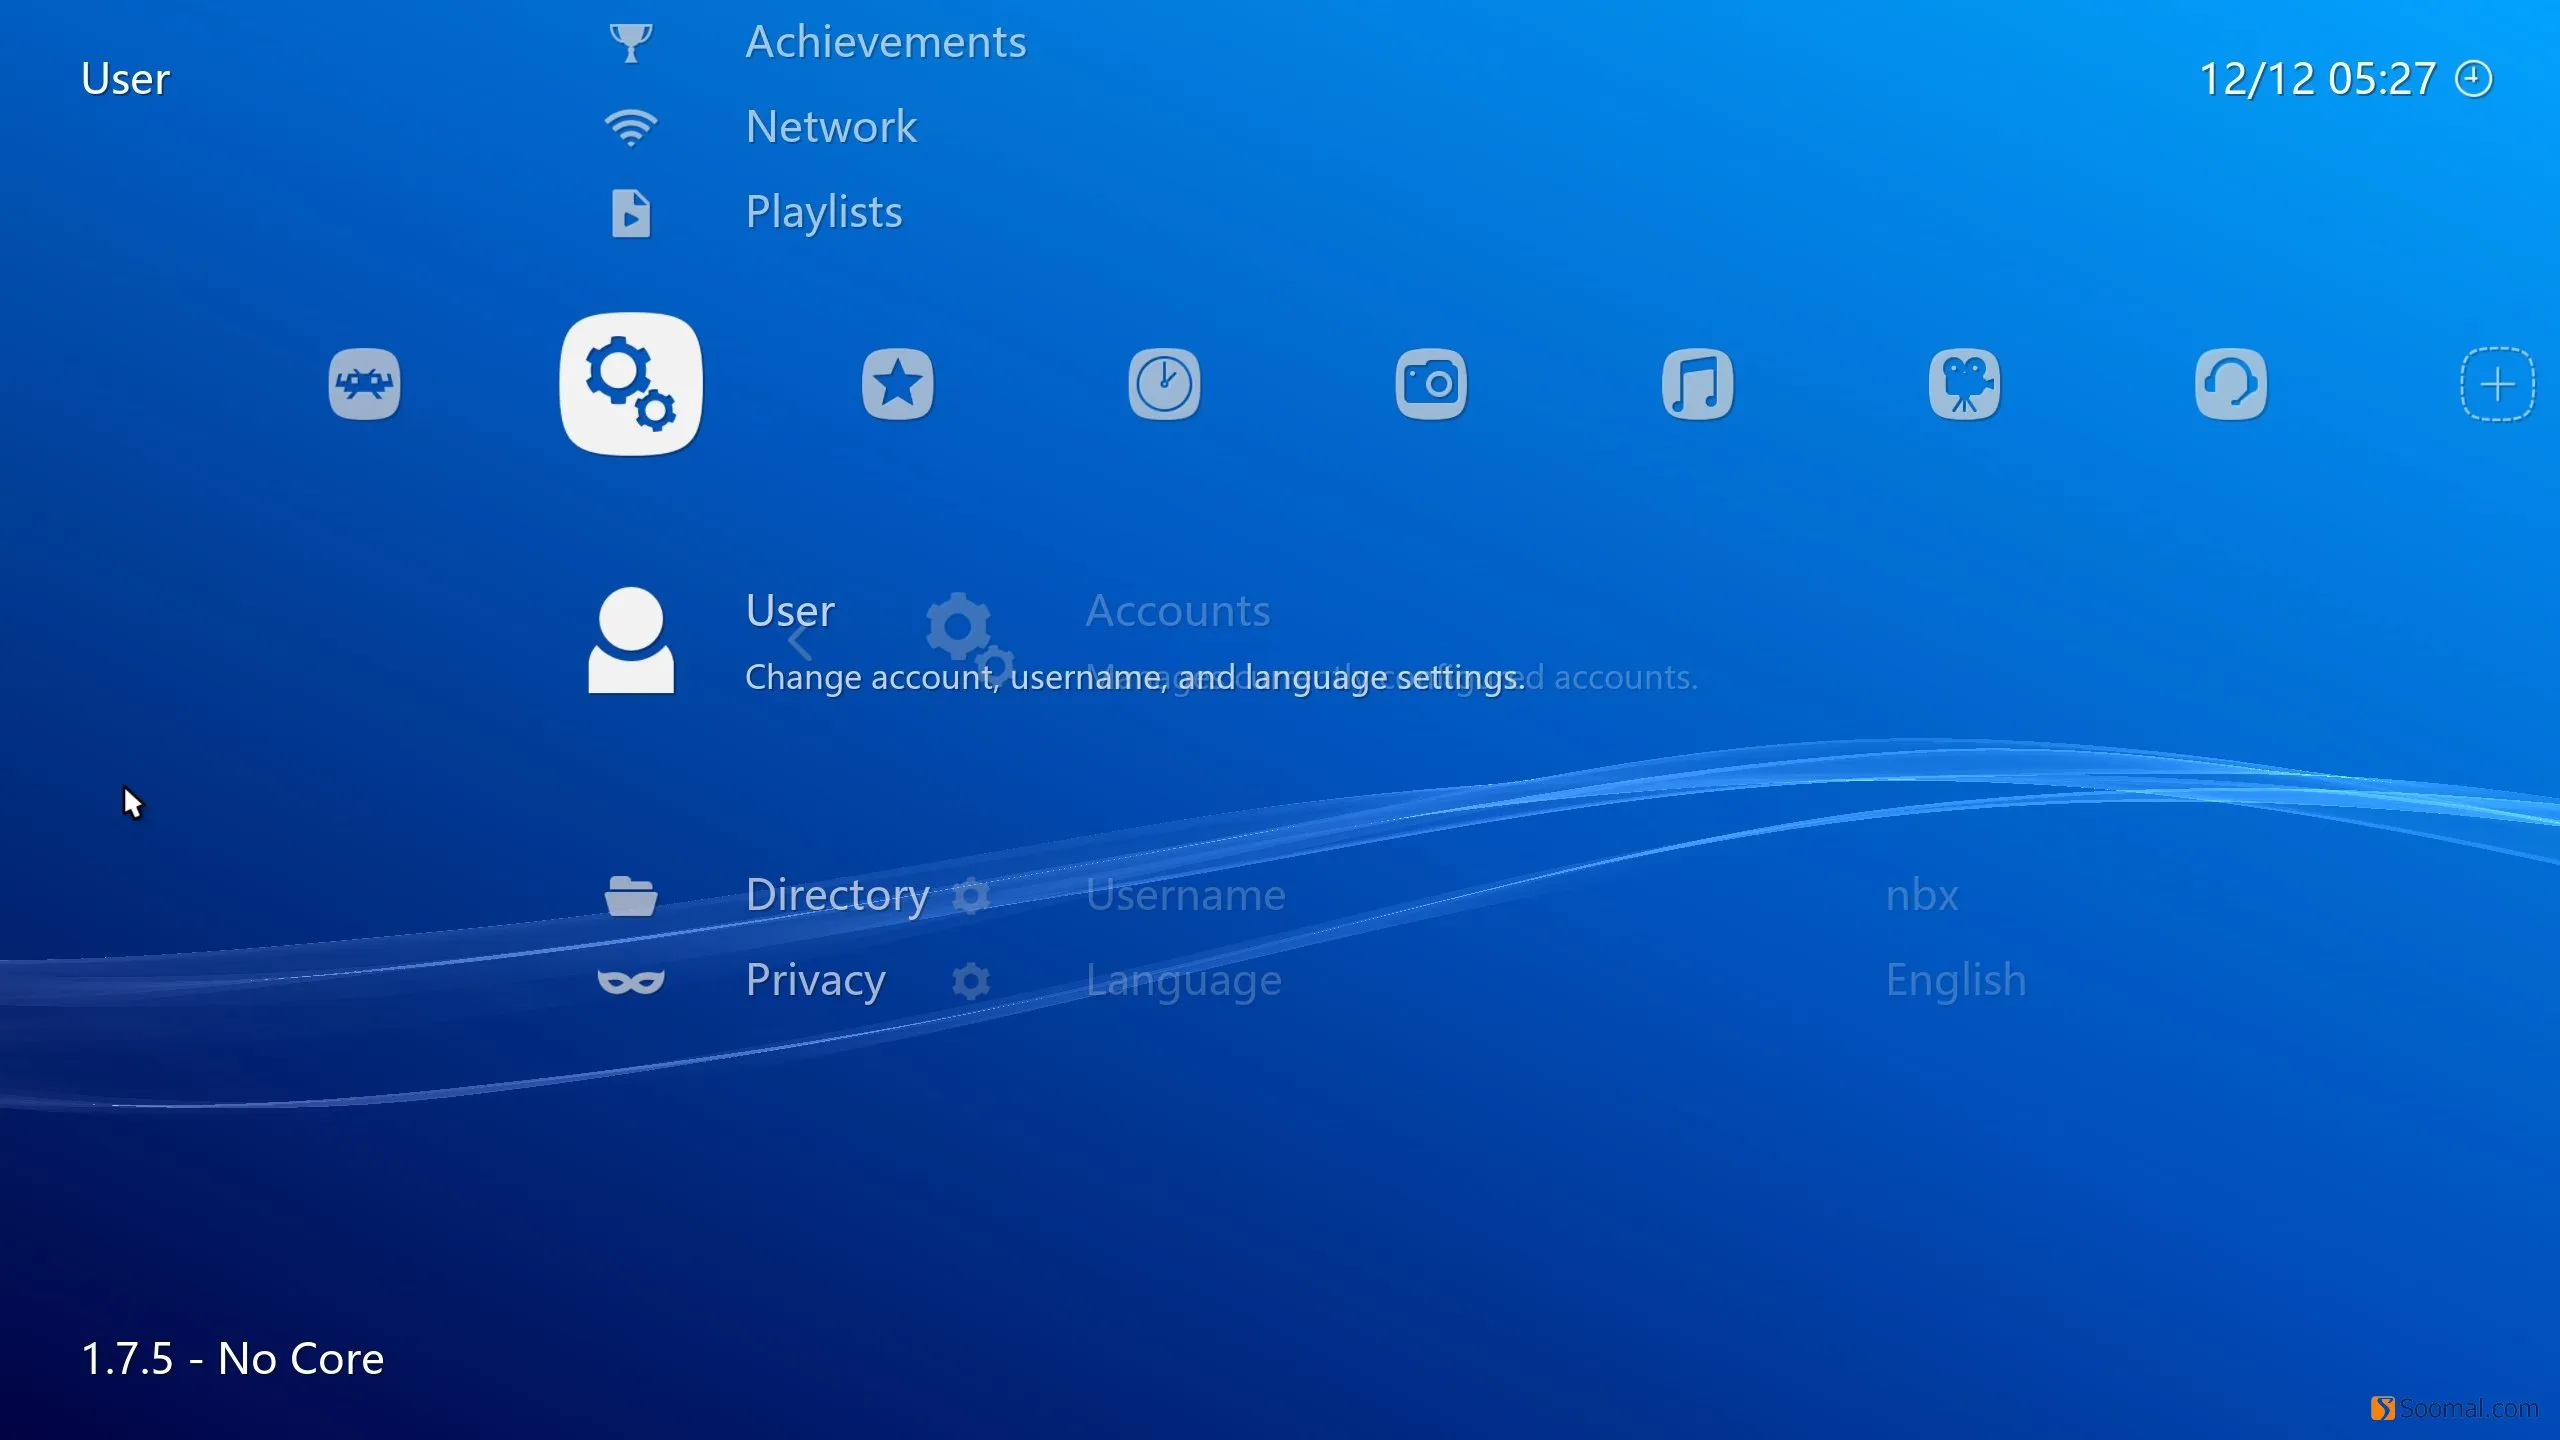This screenshot has width=2560, height=1440.
Task: Open the Netplay headset tab
Action: coord(2231,384)
